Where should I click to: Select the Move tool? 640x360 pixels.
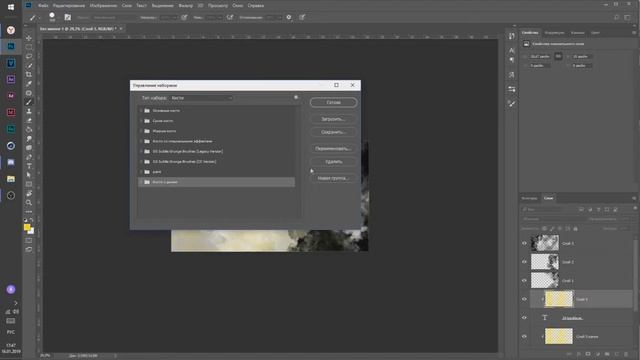29,38
